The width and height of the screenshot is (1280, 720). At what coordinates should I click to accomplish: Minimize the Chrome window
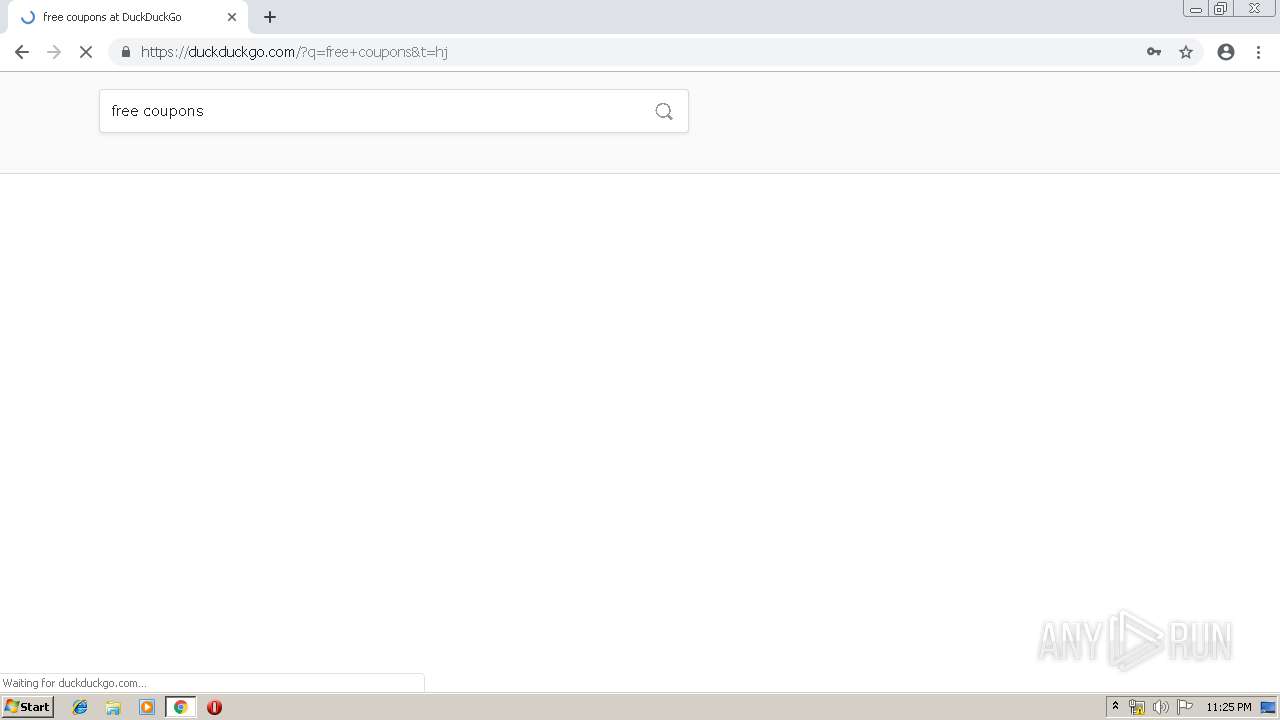(x=1195, y=9)
